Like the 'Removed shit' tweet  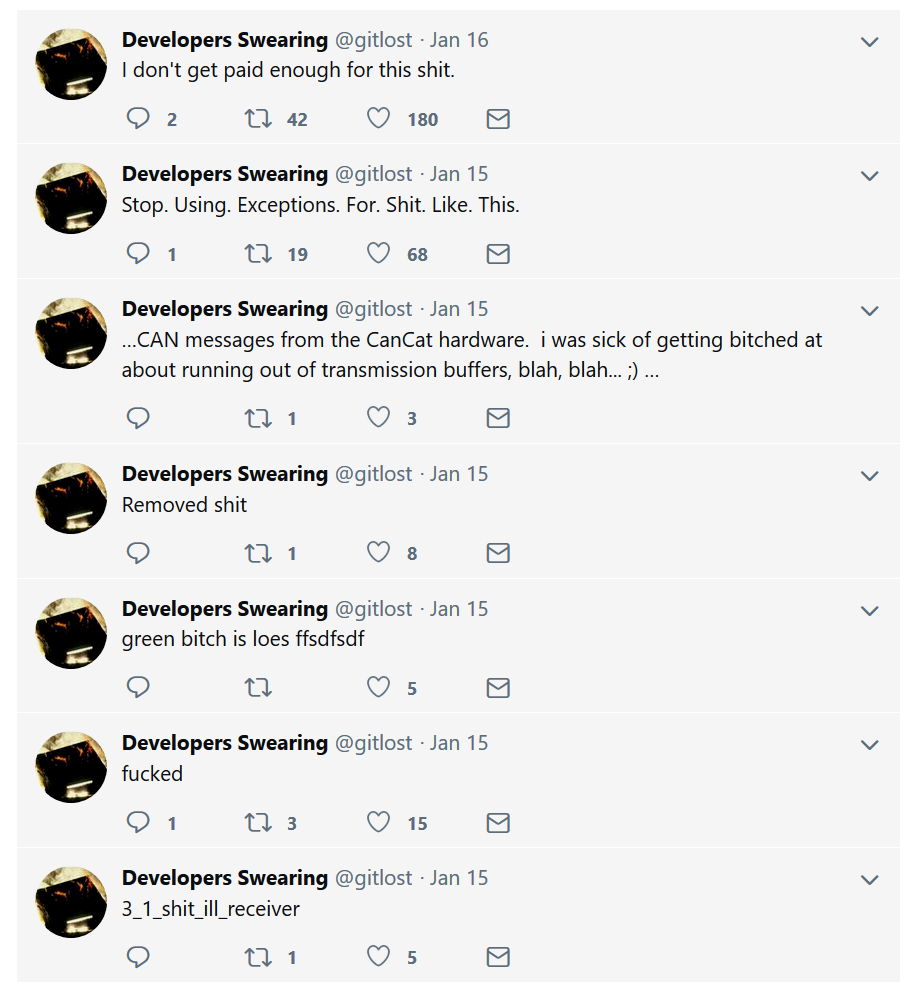click(x=378, y=552)
